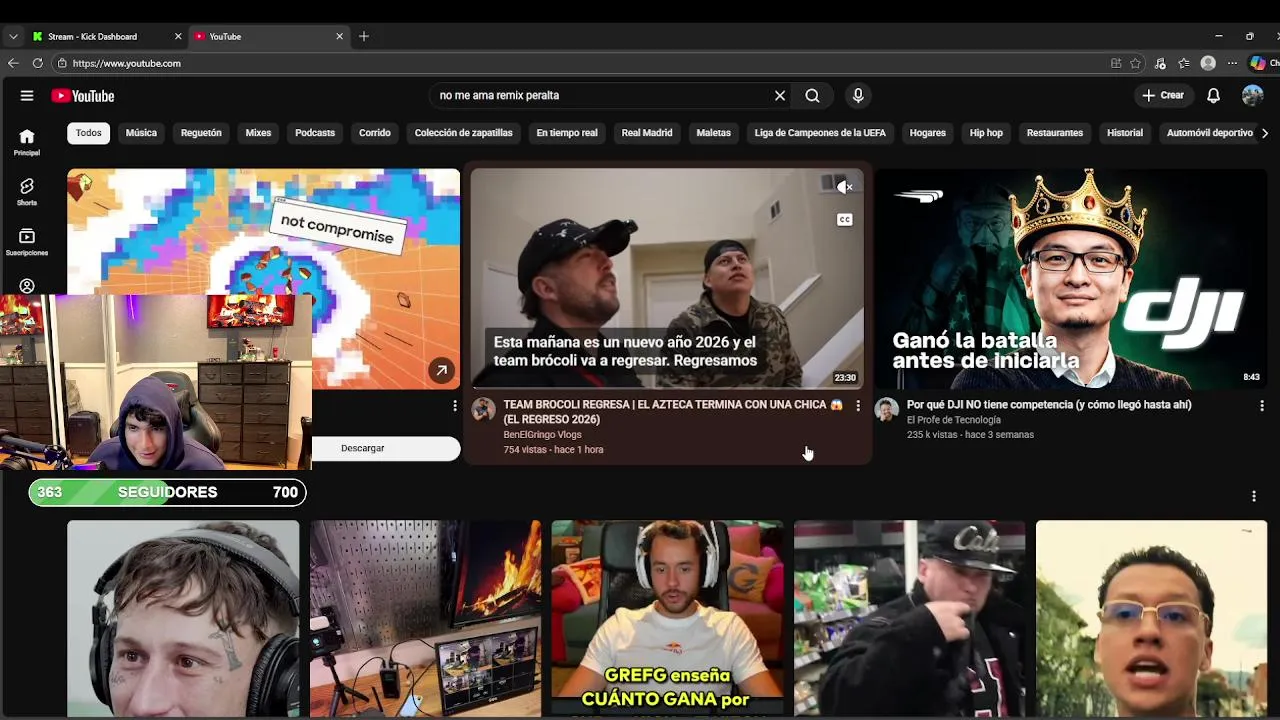This screenshot has width=1280, height=720.
Task: Toggle captions on Team Brocoli preview
Action: pos(844,220)
